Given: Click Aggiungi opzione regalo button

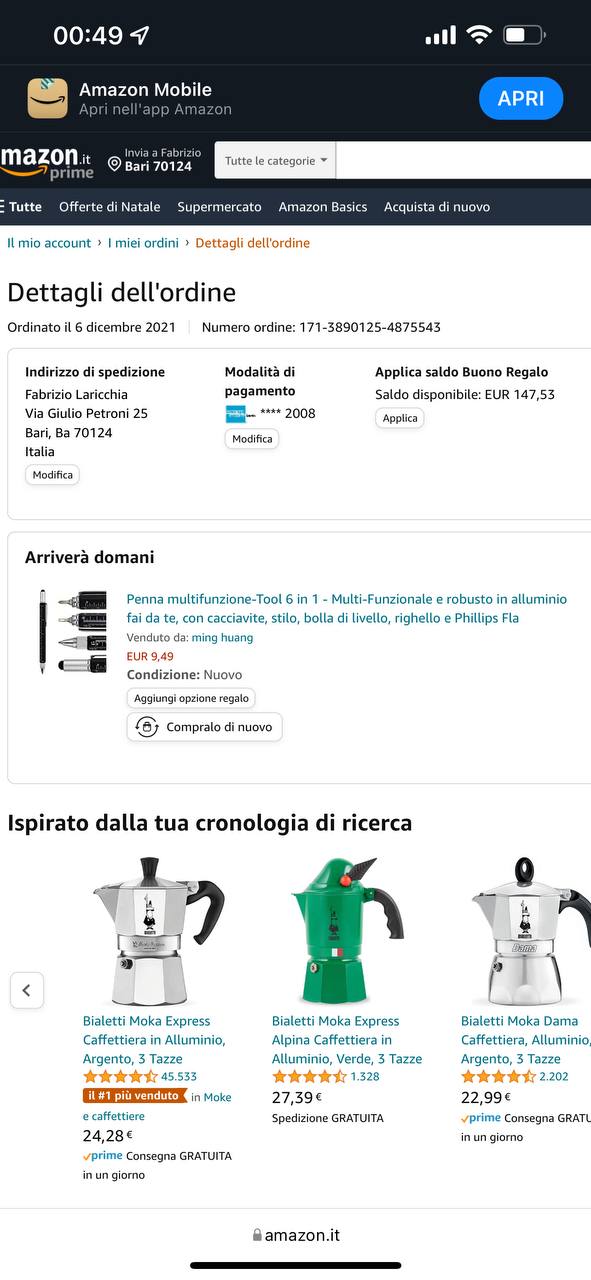Looking at the screenshot, I should (x=191, y=698).
